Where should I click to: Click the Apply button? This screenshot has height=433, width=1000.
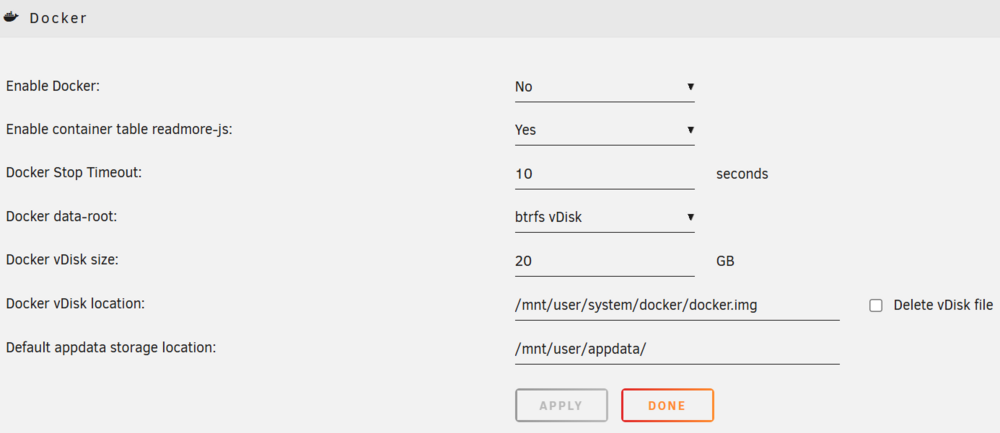[561, 406]
